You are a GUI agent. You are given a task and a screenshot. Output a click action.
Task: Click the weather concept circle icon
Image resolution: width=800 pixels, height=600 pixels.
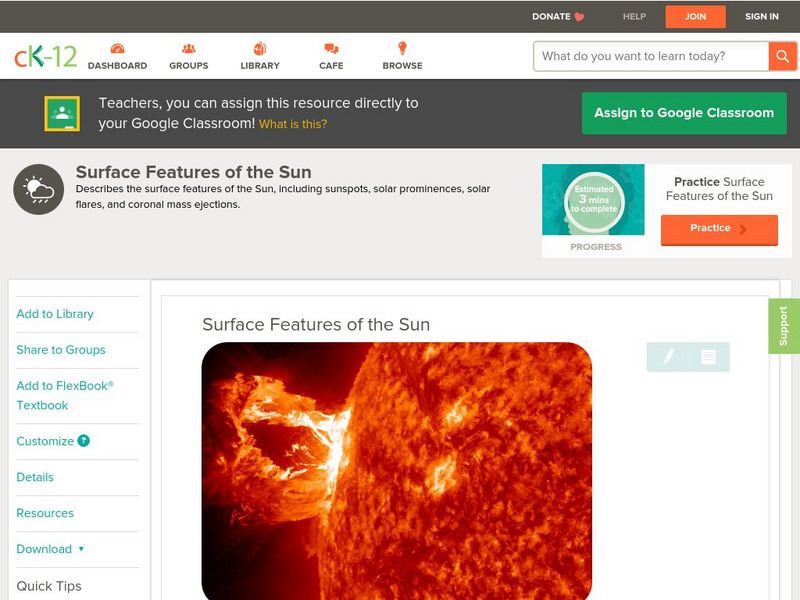39,189
